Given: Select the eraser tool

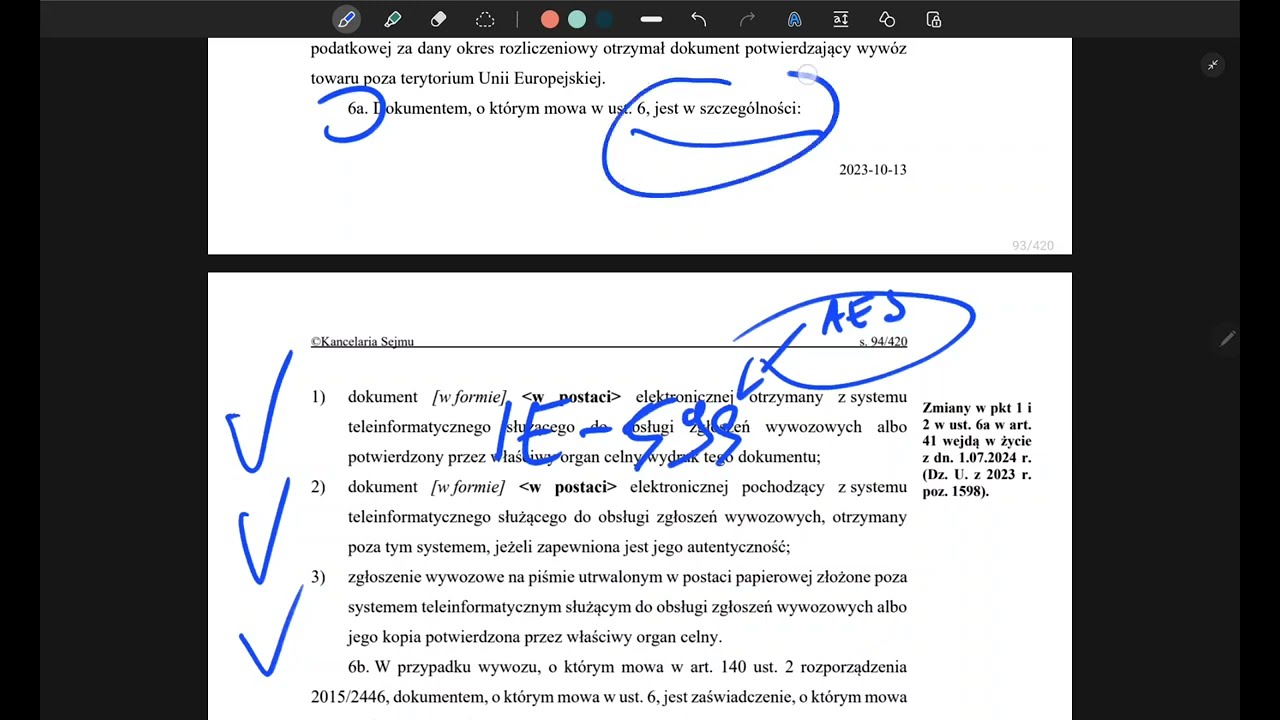Looking at the screenshot, I should click(438, 19).
